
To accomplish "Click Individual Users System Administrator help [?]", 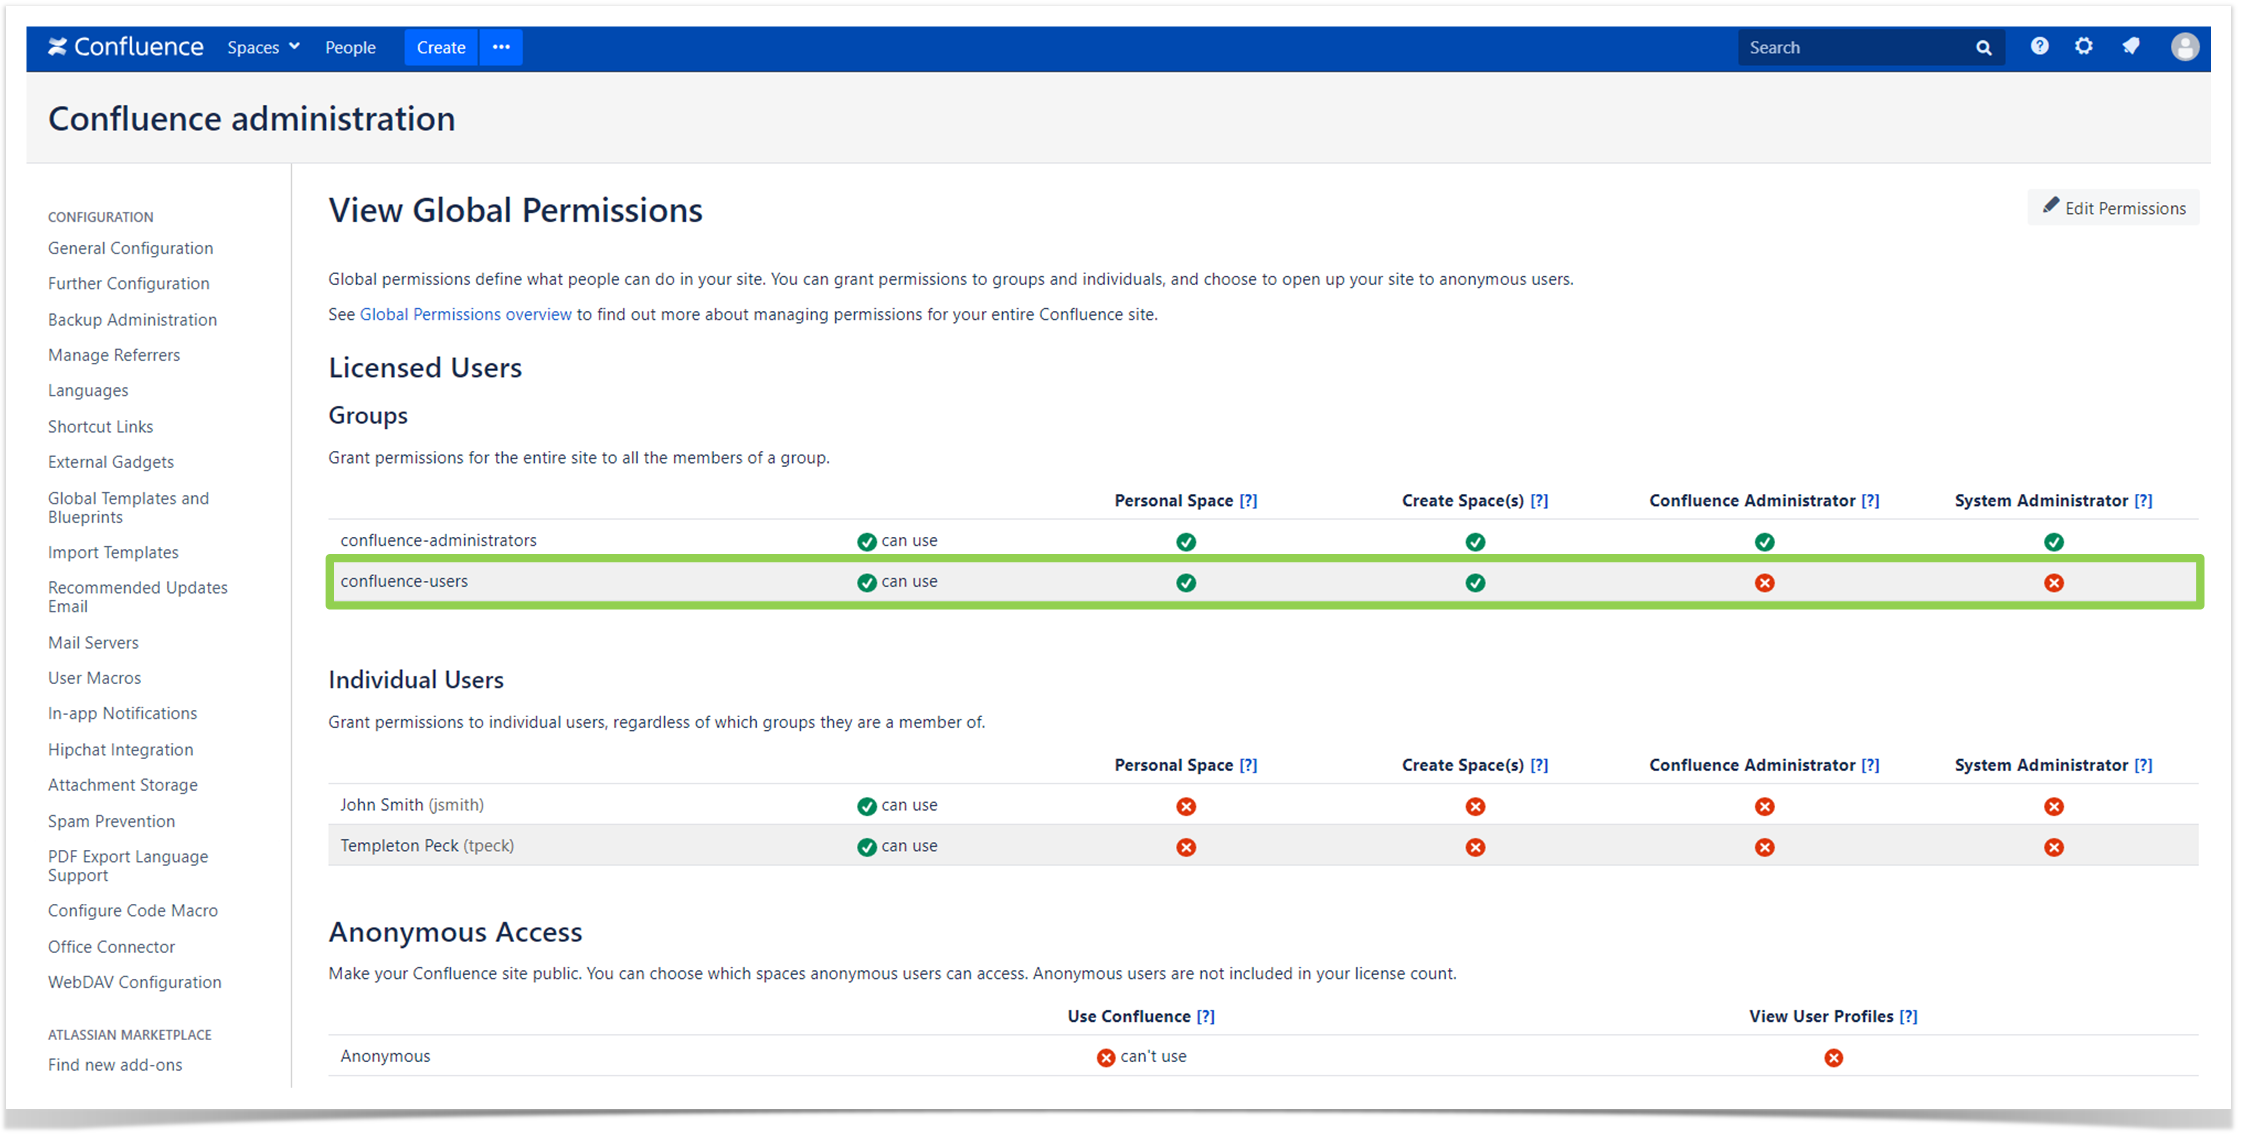I will 2143,765.
